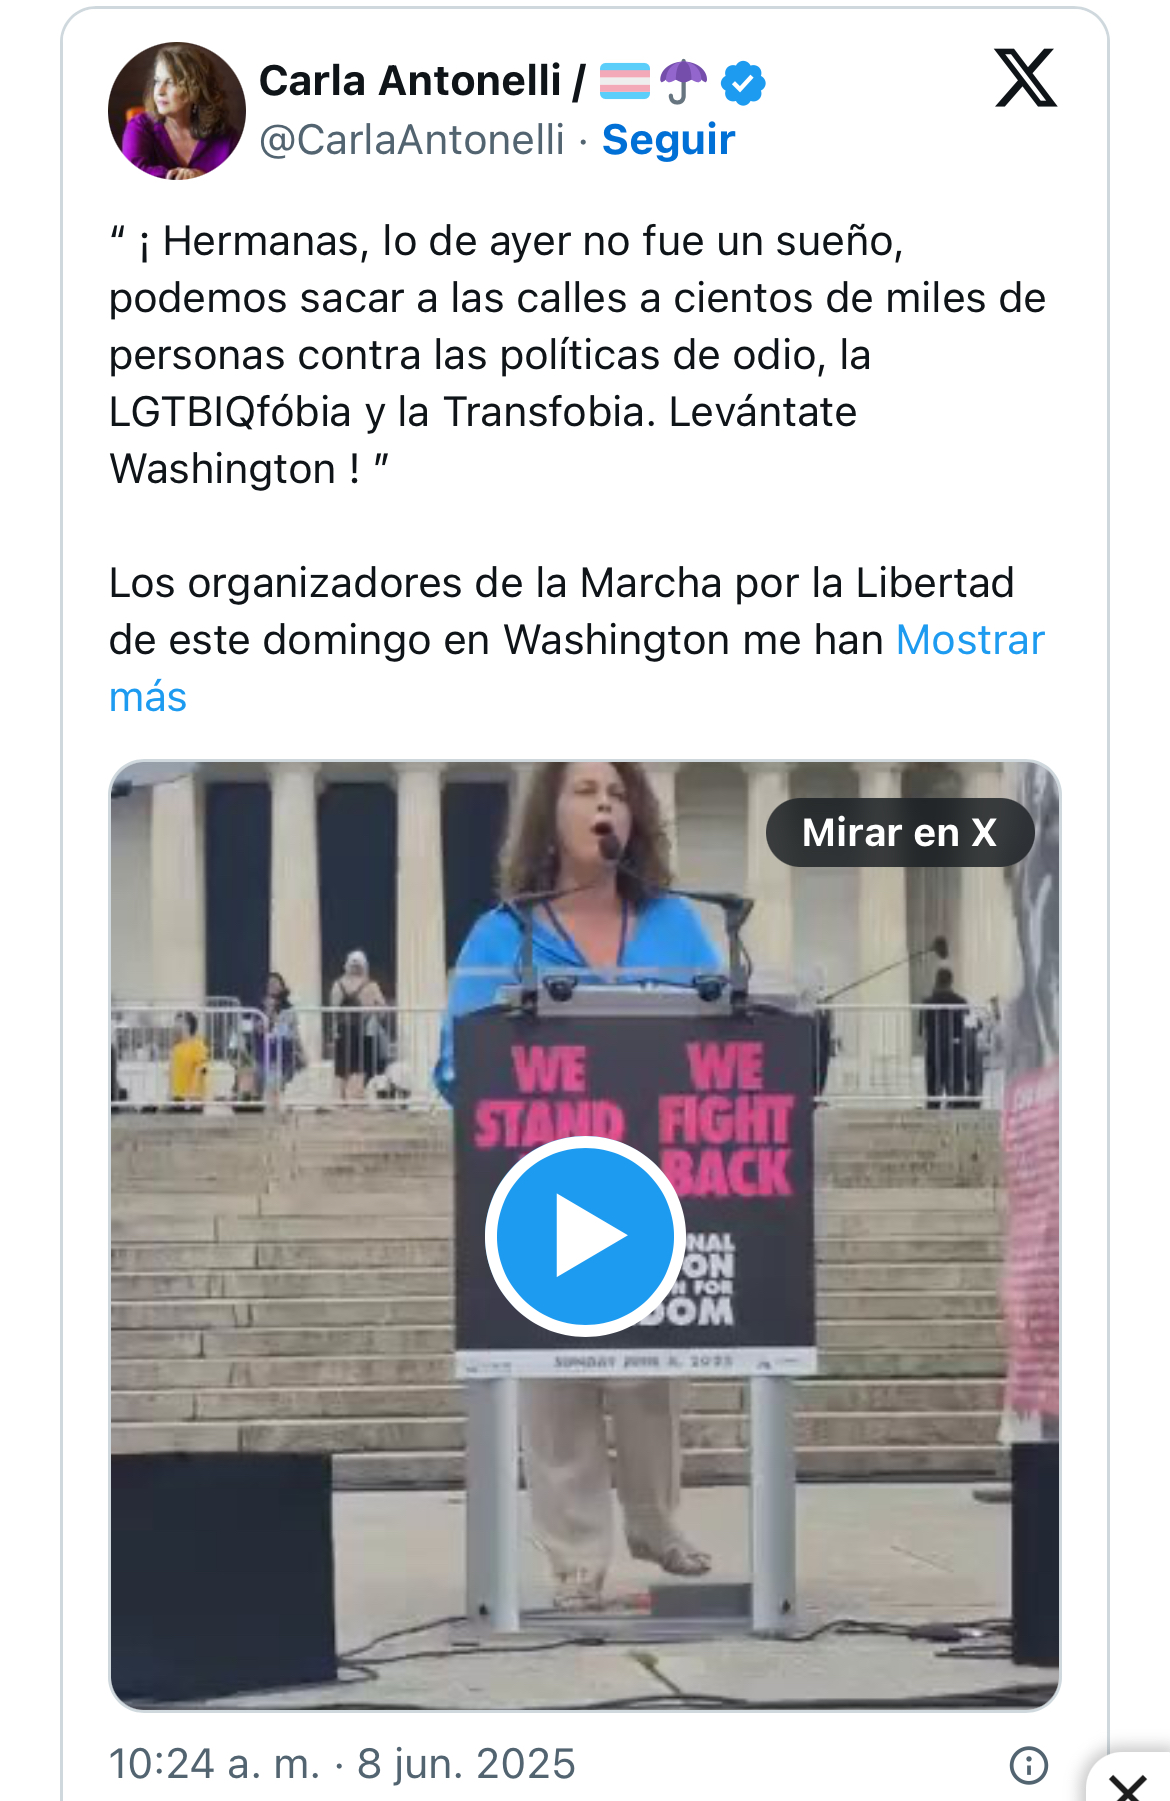Click the Mirar en X button

pyautogui.click(x=900, y=832)
